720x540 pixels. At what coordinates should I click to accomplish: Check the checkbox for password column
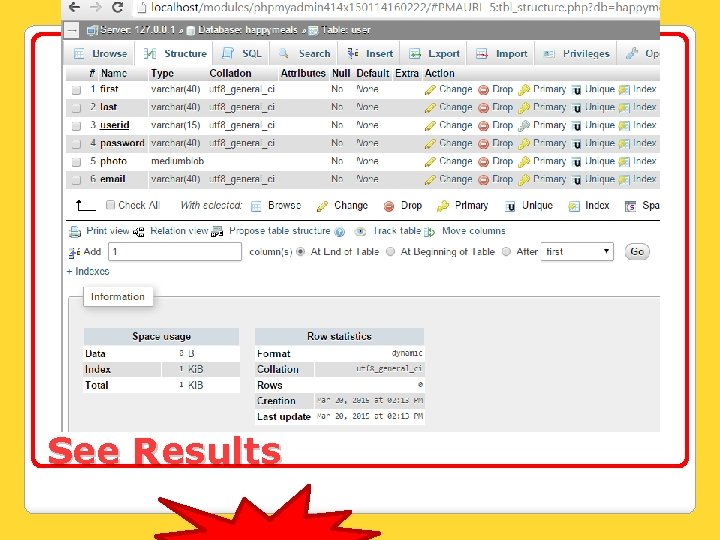point(76,144)
